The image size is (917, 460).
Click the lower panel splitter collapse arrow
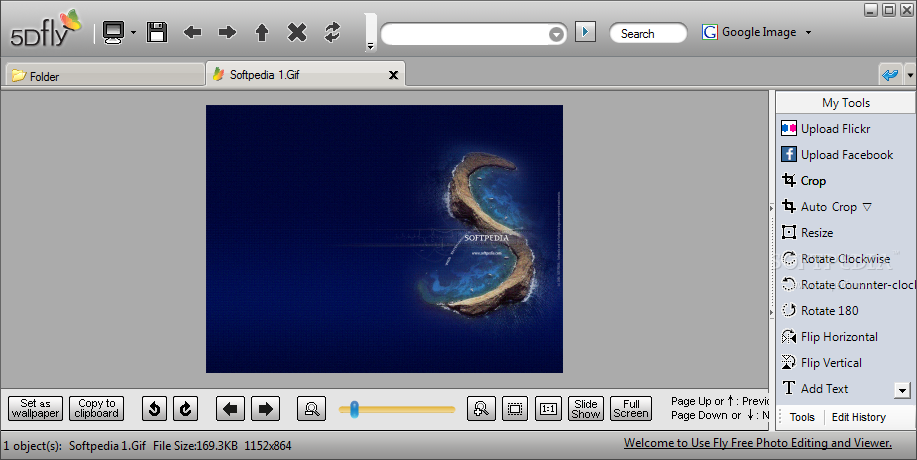(x=772, y=313)
